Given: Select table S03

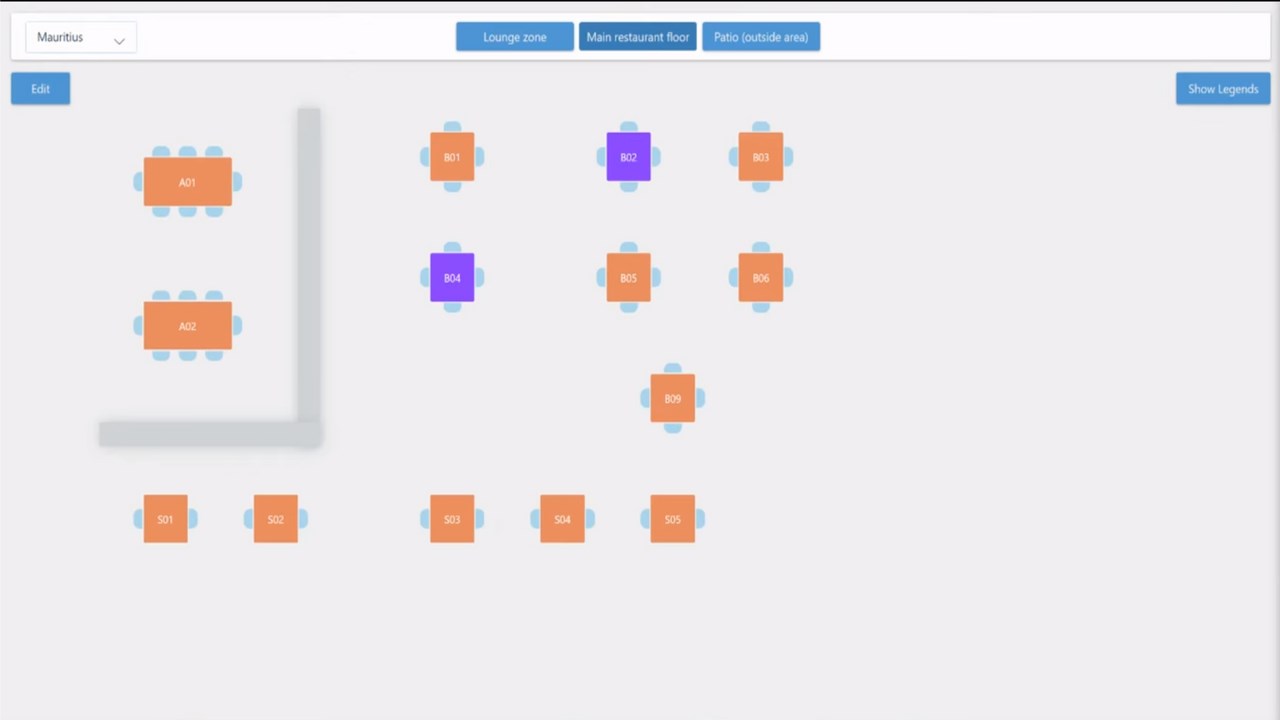Looking at the screenshot, I should click(452, 519).
